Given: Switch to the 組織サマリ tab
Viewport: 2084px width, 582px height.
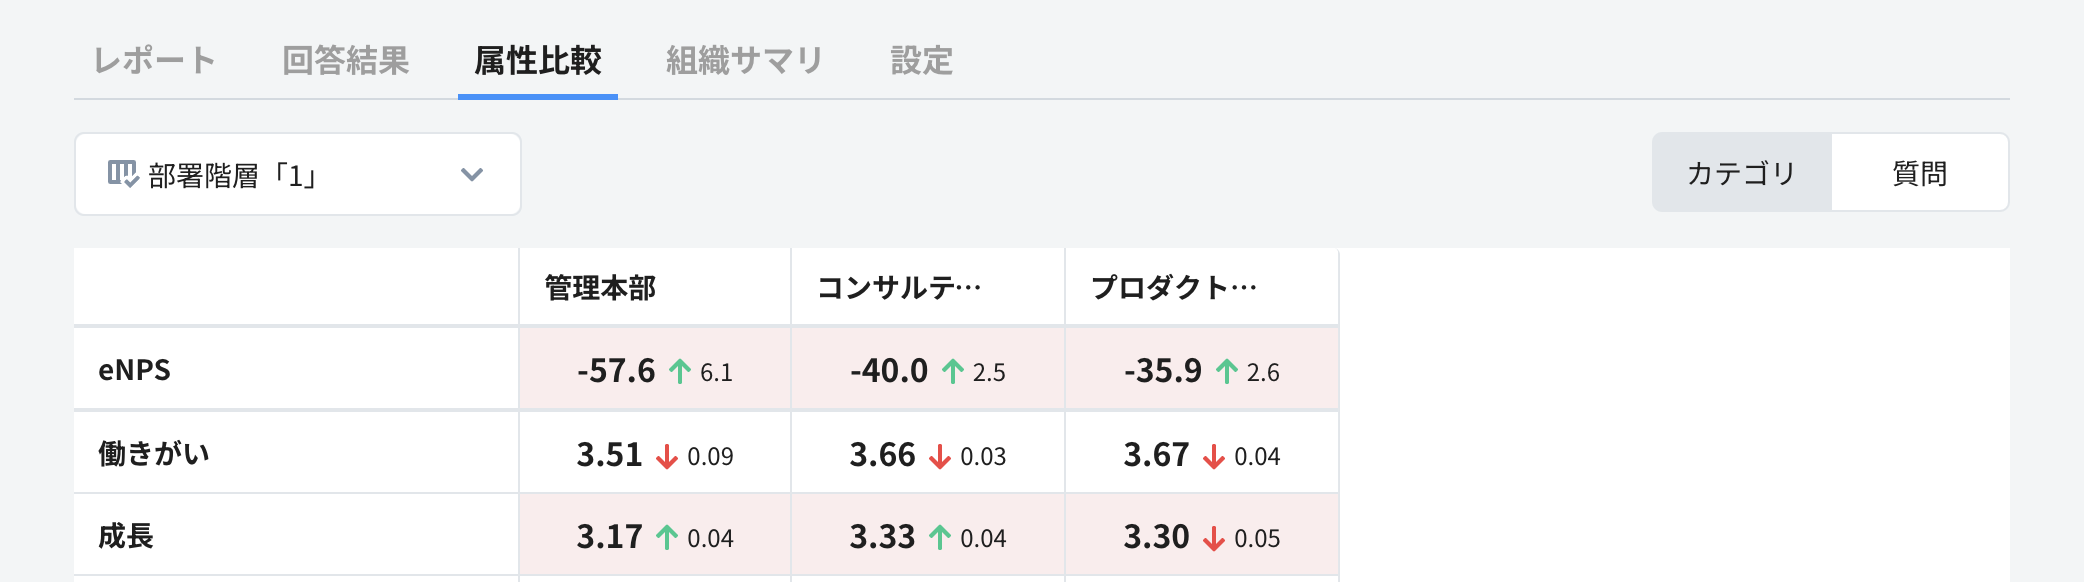Looking at the screenshot, I should [744, 61].
